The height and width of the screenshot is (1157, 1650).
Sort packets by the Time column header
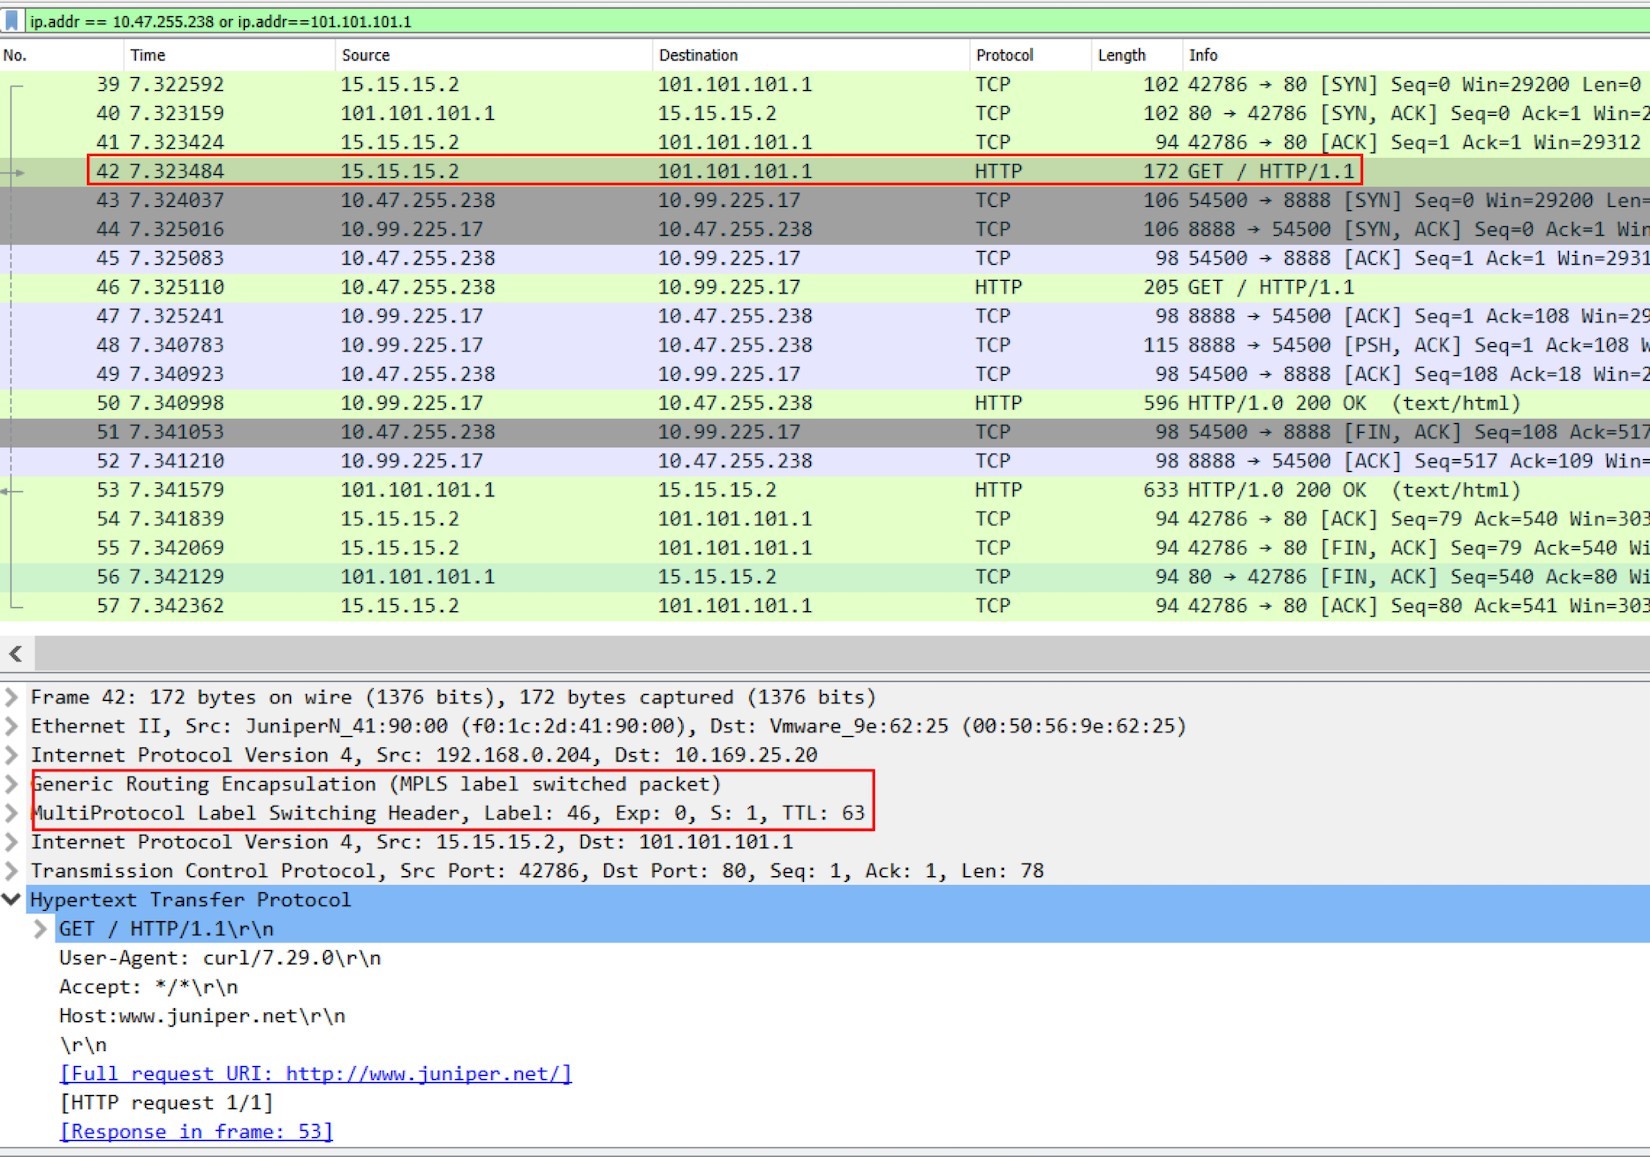click(229, 55)
